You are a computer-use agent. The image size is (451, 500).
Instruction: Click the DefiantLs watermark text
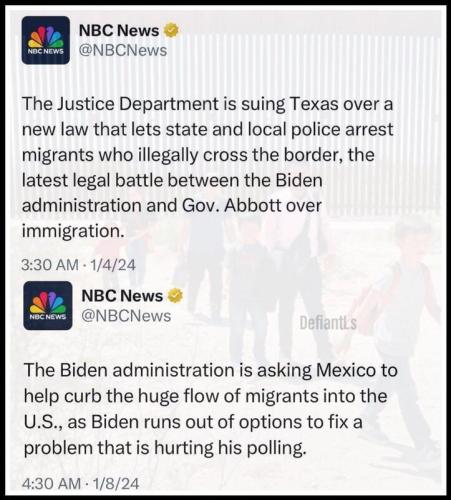point(328,323)
